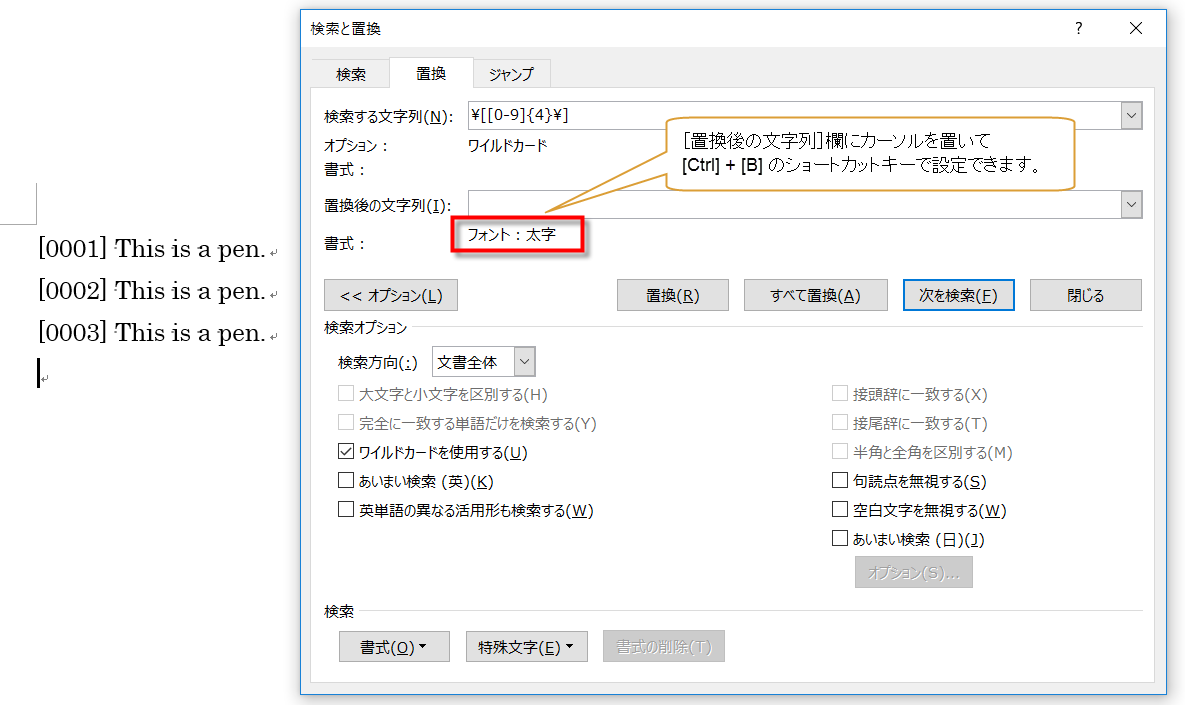1185x705 pixels.
Task: Open the 特殊文字 menu button
Action: 526,647
